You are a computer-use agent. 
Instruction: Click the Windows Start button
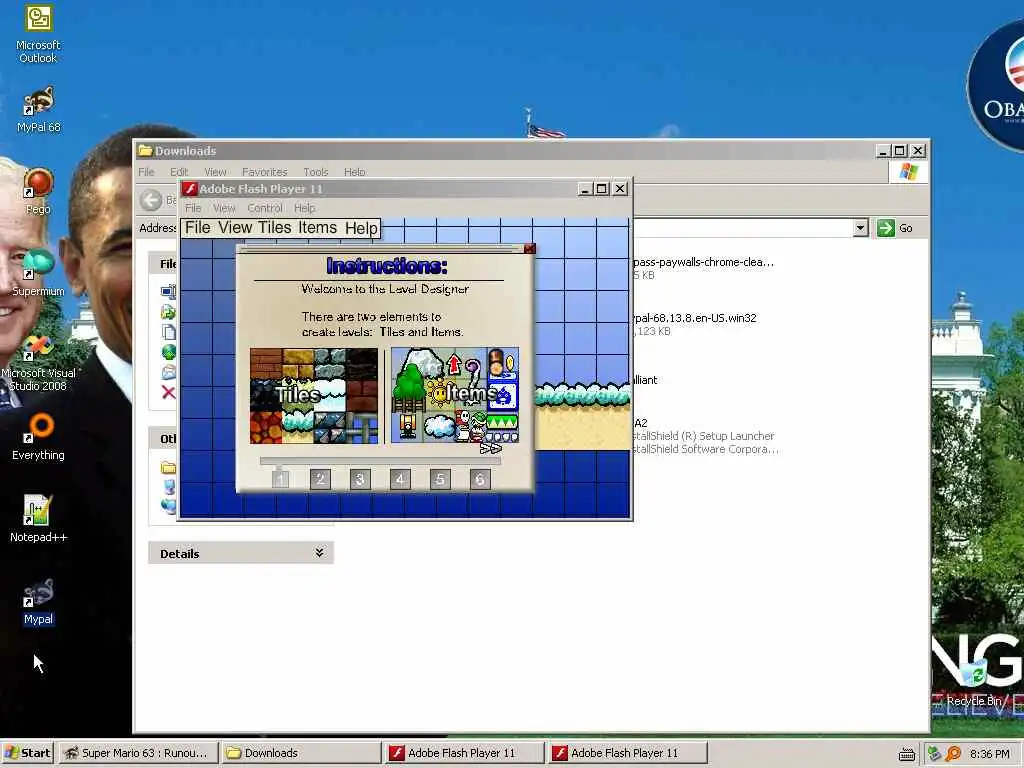27,753
